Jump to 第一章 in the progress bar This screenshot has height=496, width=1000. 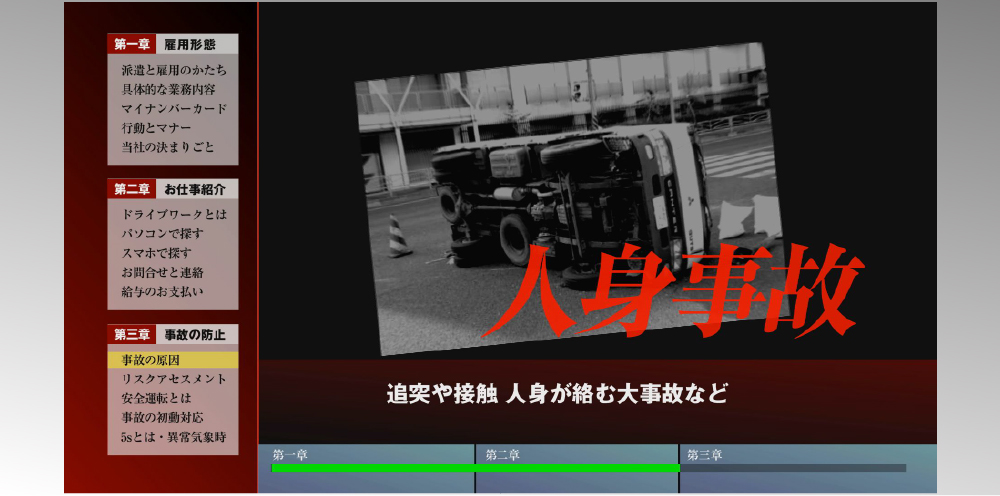(290, 455)
